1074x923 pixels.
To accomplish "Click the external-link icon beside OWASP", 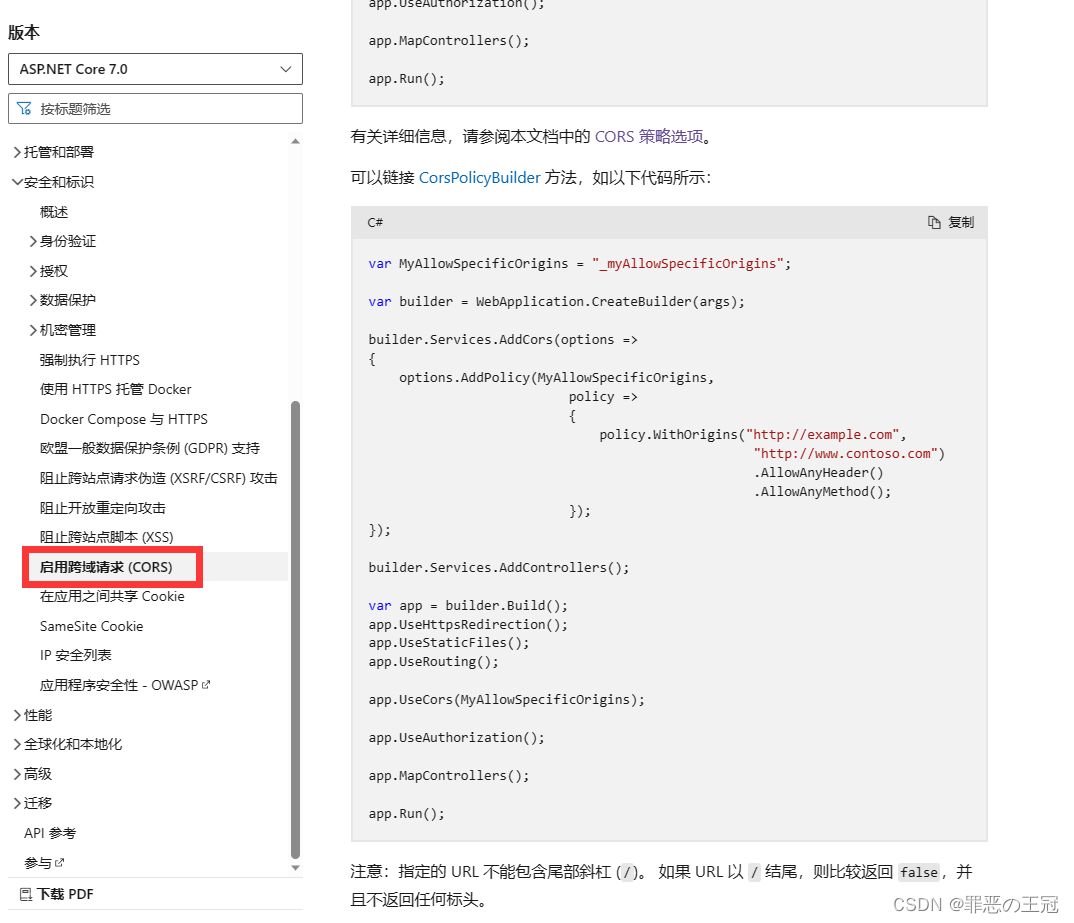I will 206,685.
